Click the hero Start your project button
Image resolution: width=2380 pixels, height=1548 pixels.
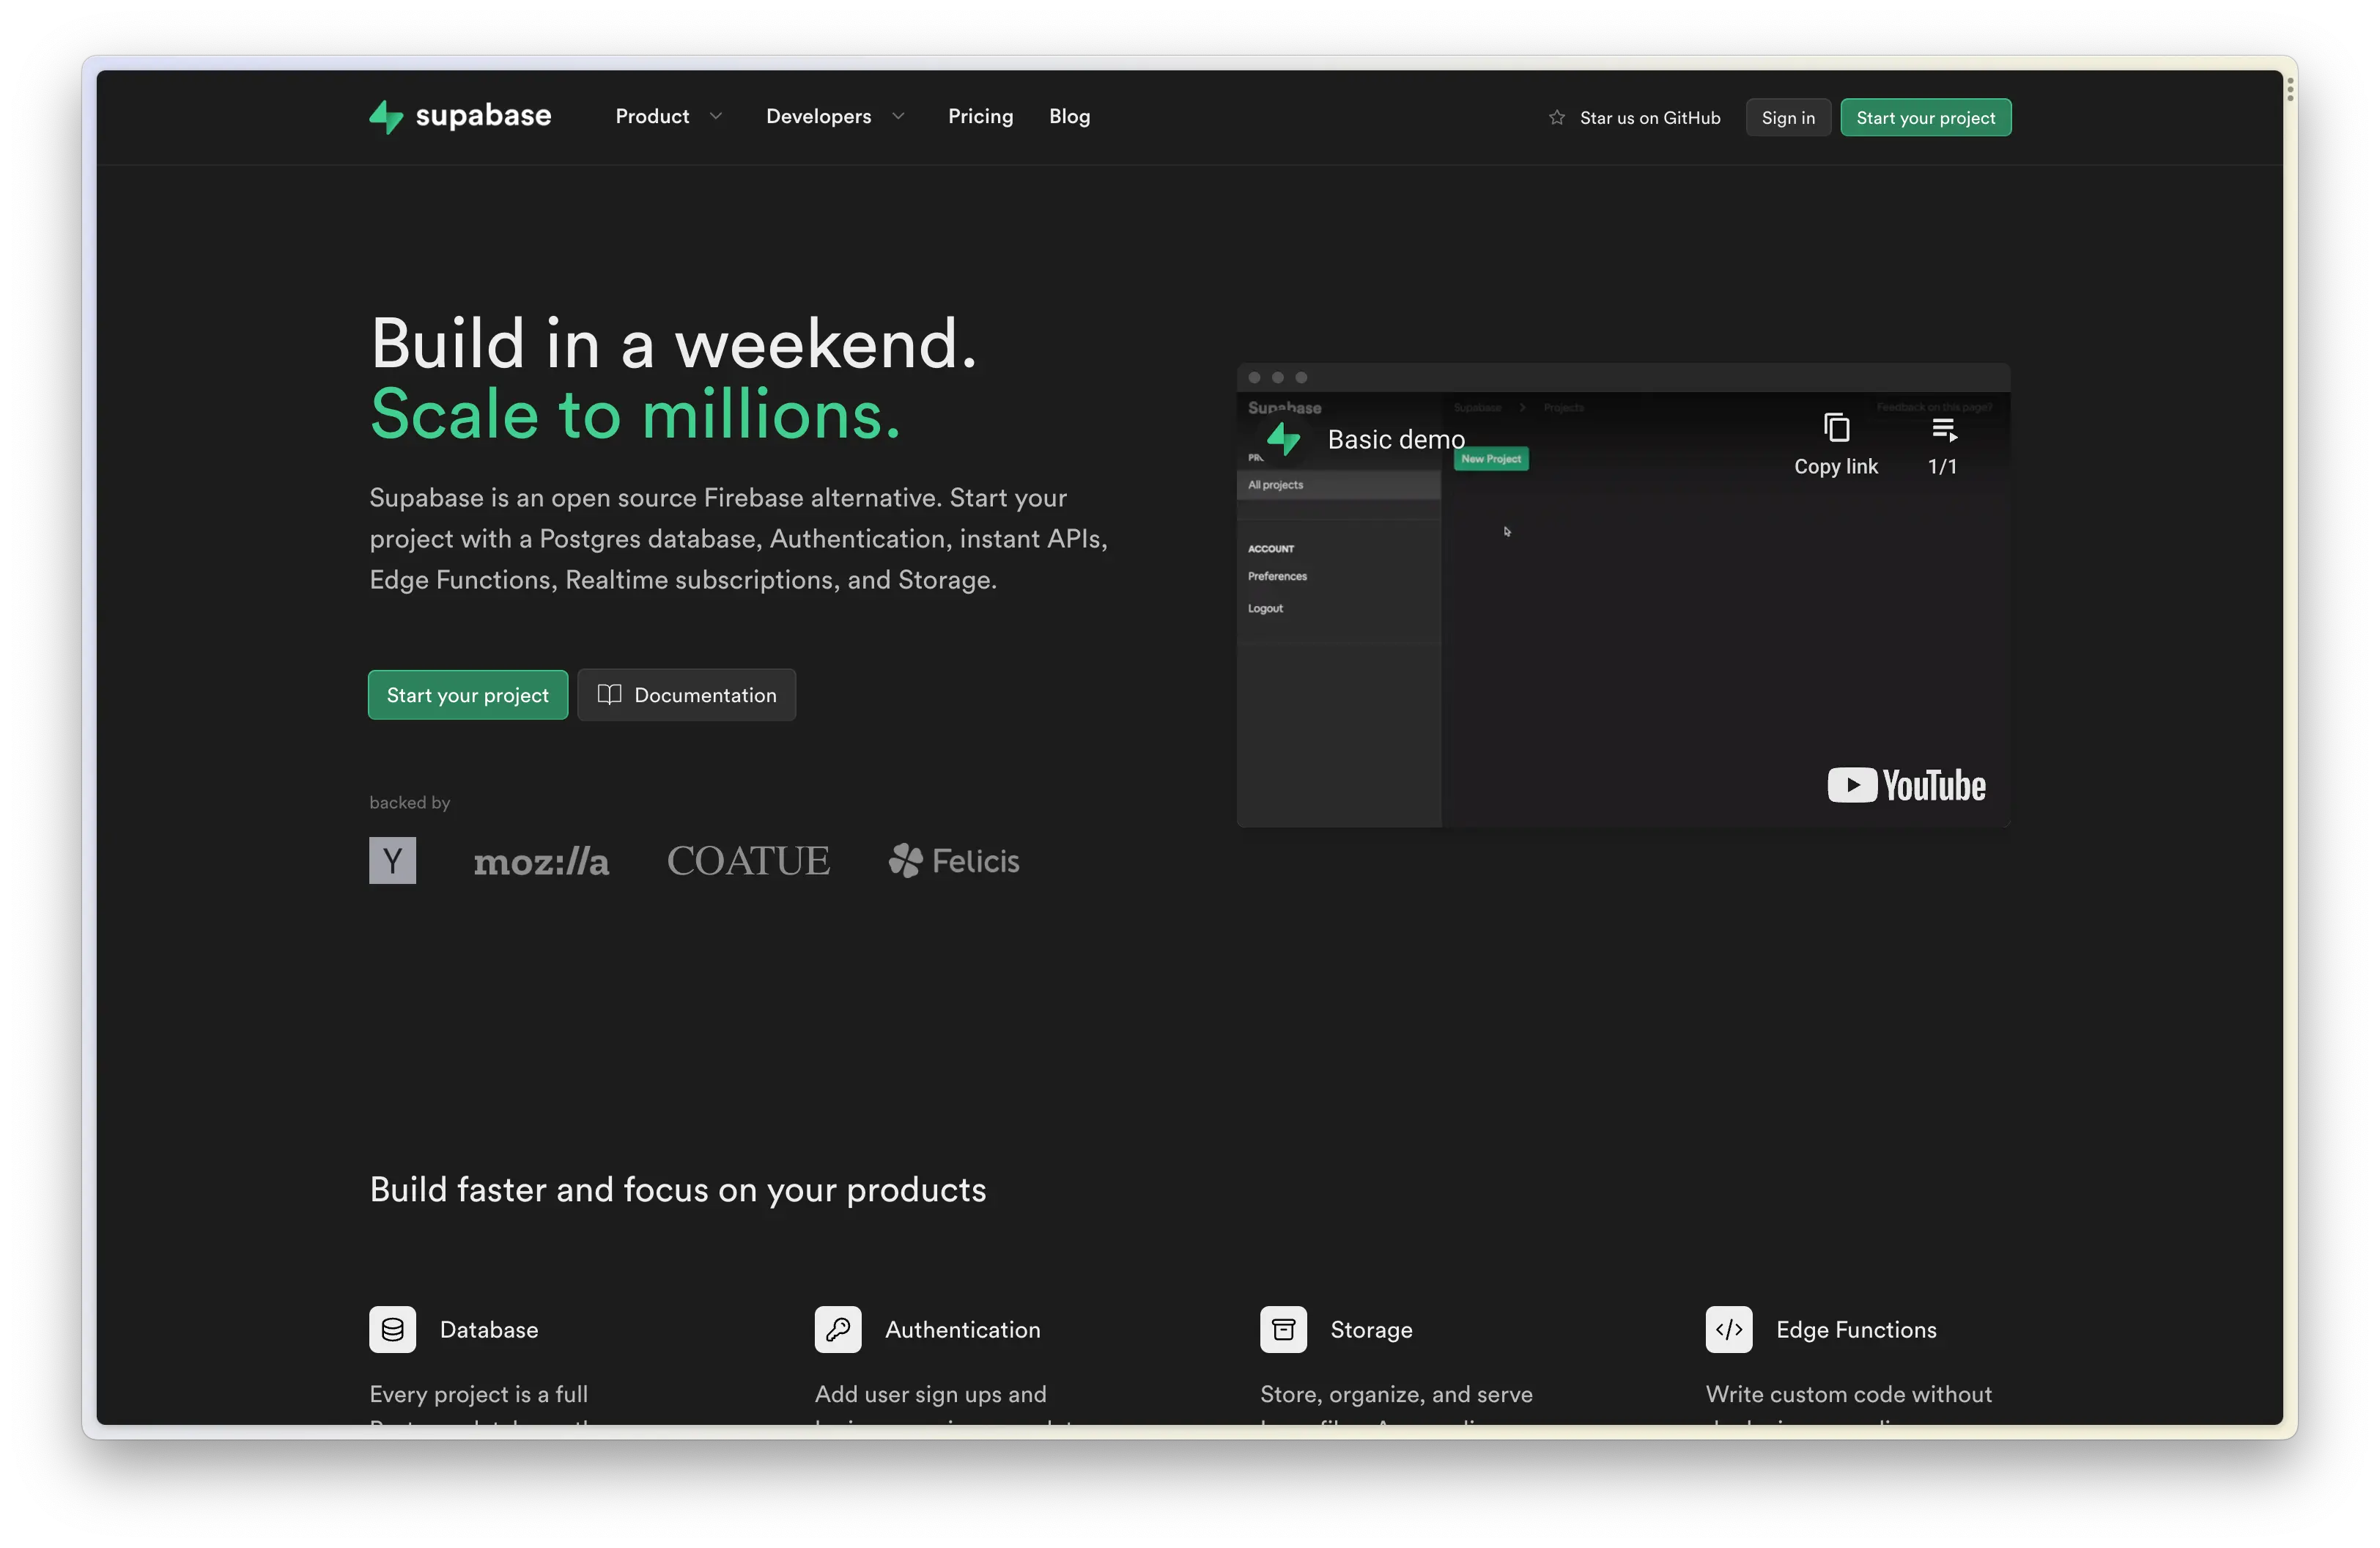[x=468, y=695]
